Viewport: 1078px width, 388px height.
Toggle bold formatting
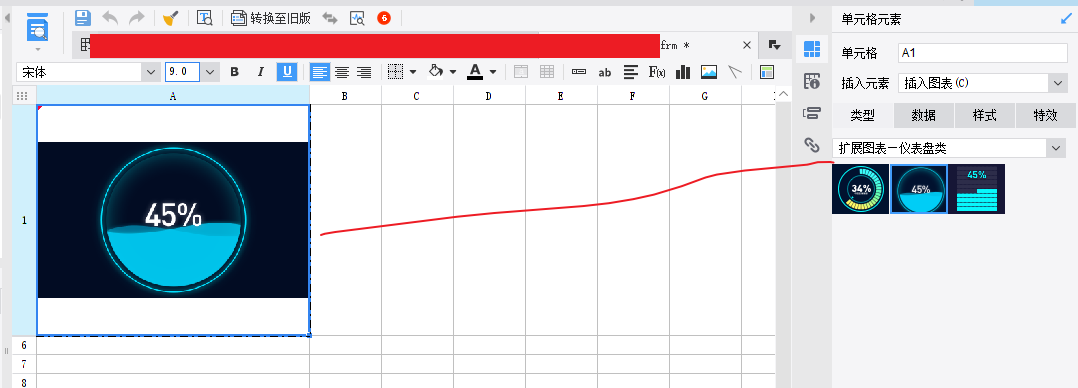234,72
